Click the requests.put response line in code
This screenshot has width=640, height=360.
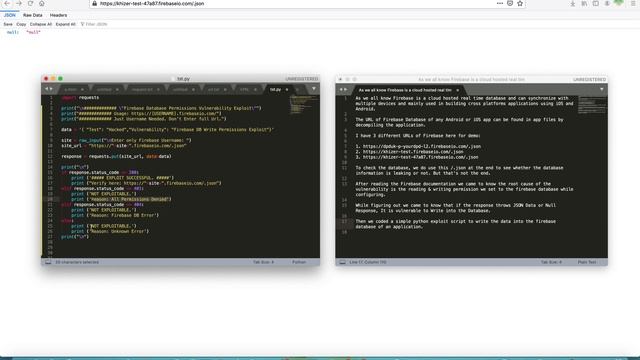pos(116,156)
